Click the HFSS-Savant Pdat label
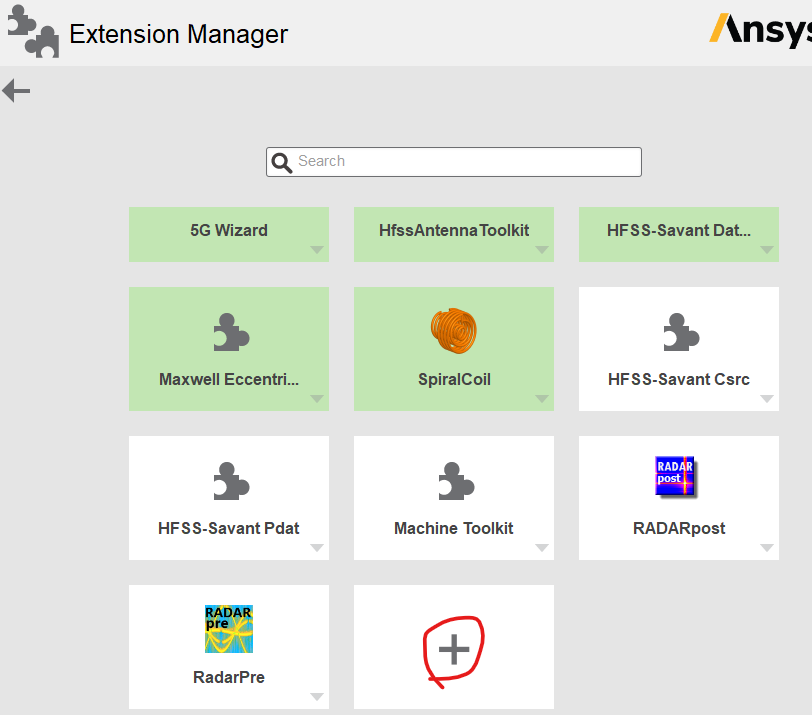Screen dimensions: 812x715 229,528
